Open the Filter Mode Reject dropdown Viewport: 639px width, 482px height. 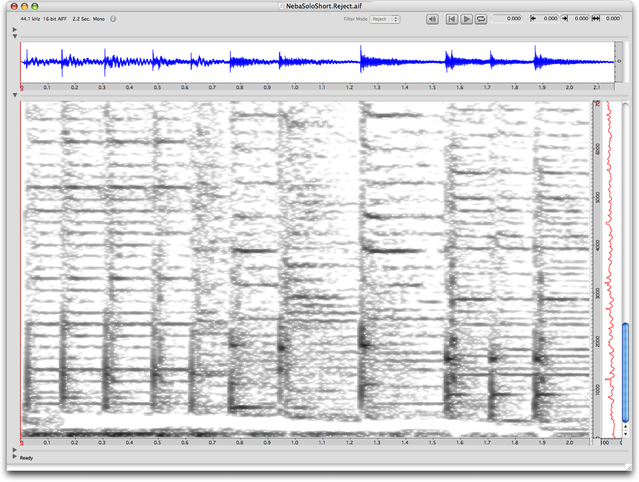tap(385, 18)
